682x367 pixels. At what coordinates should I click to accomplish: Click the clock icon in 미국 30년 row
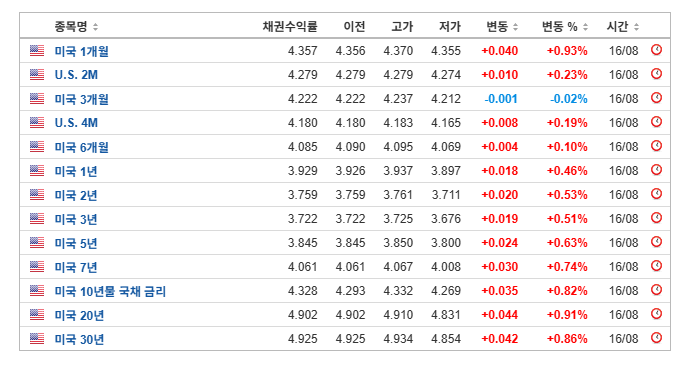656,338
